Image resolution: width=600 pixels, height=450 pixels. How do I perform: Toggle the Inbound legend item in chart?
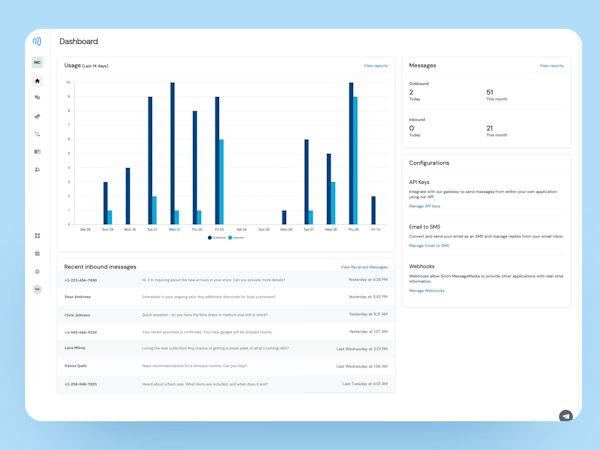pos(236,238)
